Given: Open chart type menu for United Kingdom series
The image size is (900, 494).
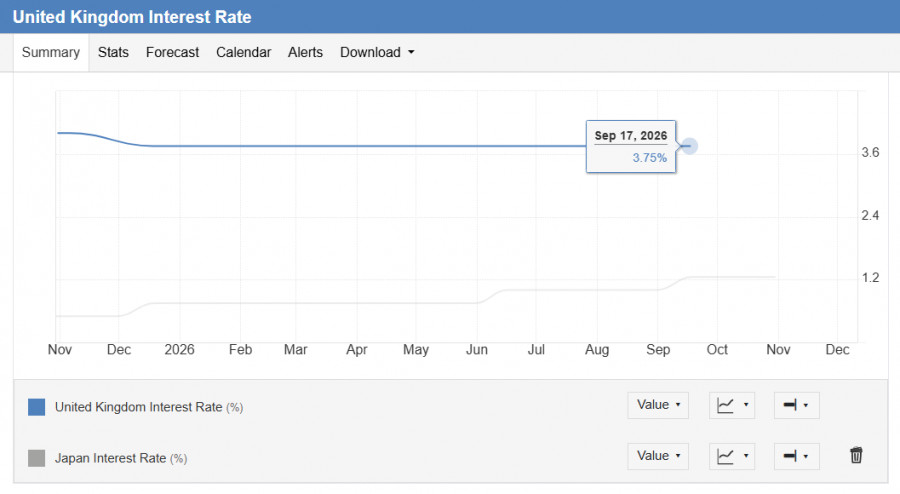Looking at the screenshot, I should [732, 406].
